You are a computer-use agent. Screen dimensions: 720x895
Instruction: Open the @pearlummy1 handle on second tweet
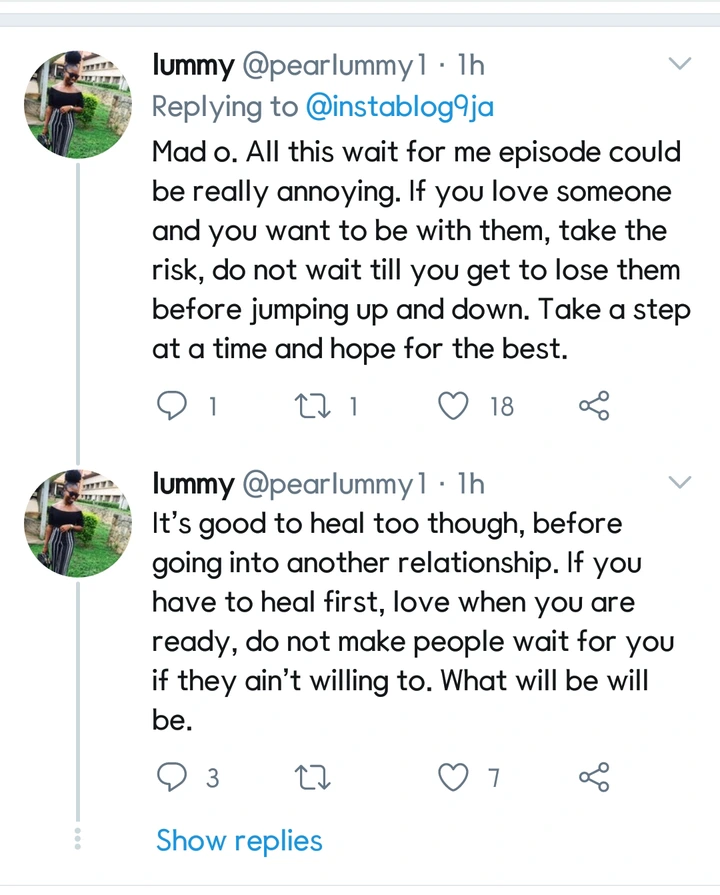click(x=329, y=484)
